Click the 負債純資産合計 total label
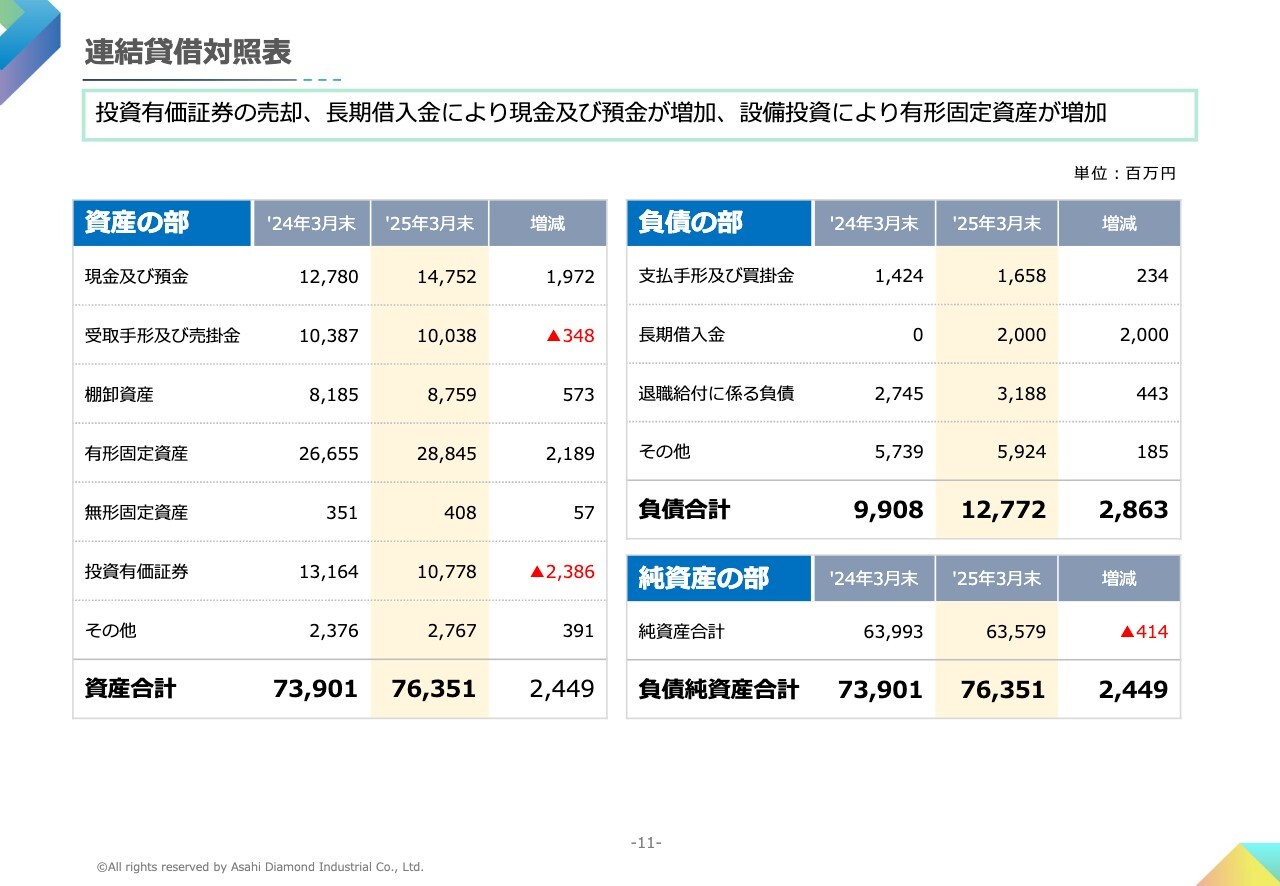The height and width of the screenshot is (886, 1280). pyautogui.click(x=719, y=690)
